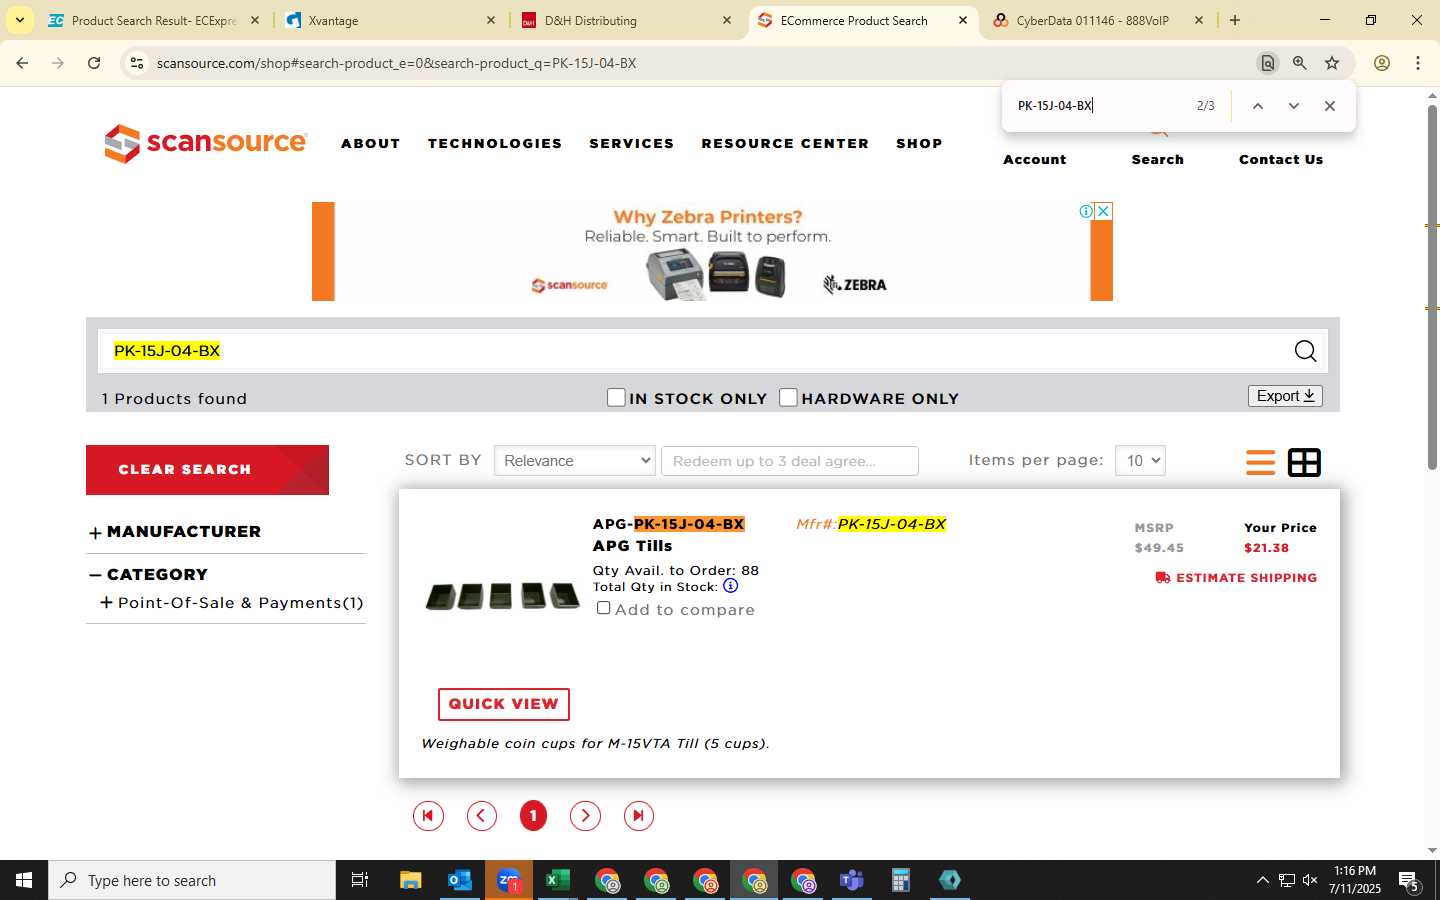Click the Clear Search button

click(x=207, y=470)
